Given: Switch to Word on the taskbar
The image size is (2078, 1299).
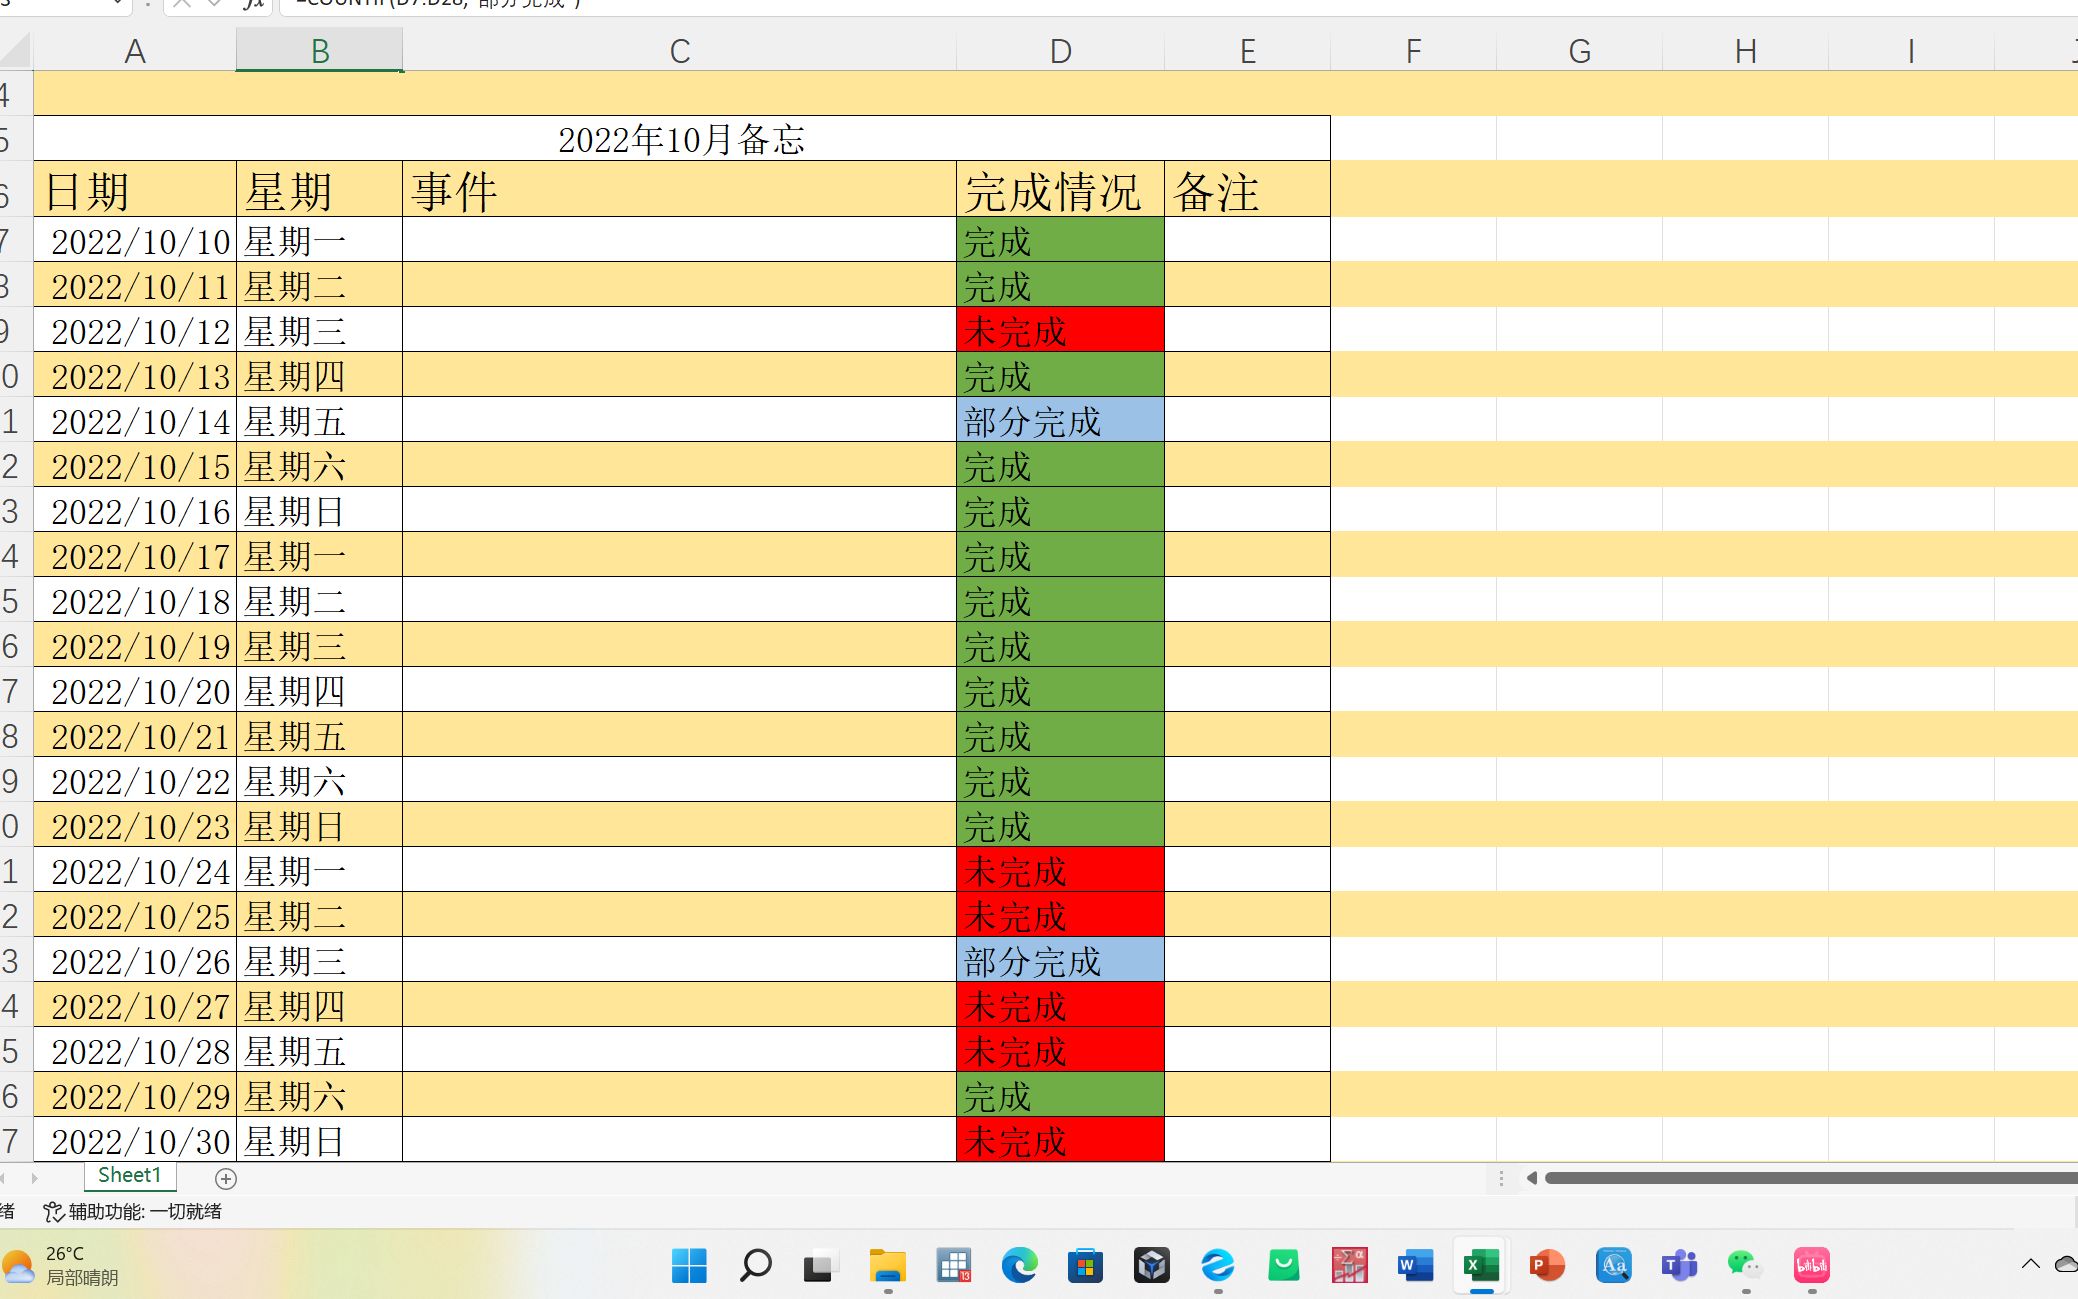Looking at the screenshot, I should click(1415, 1265).
